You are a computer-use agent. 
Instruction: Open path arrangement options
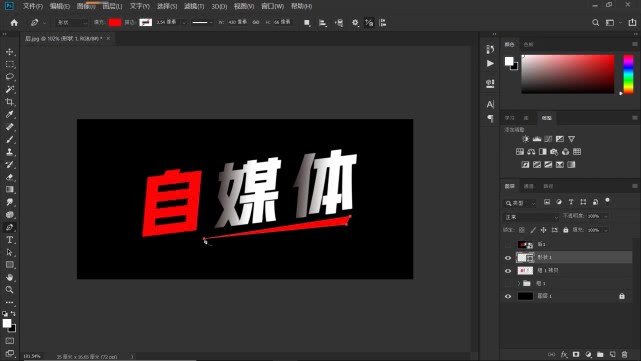point(339,23)
